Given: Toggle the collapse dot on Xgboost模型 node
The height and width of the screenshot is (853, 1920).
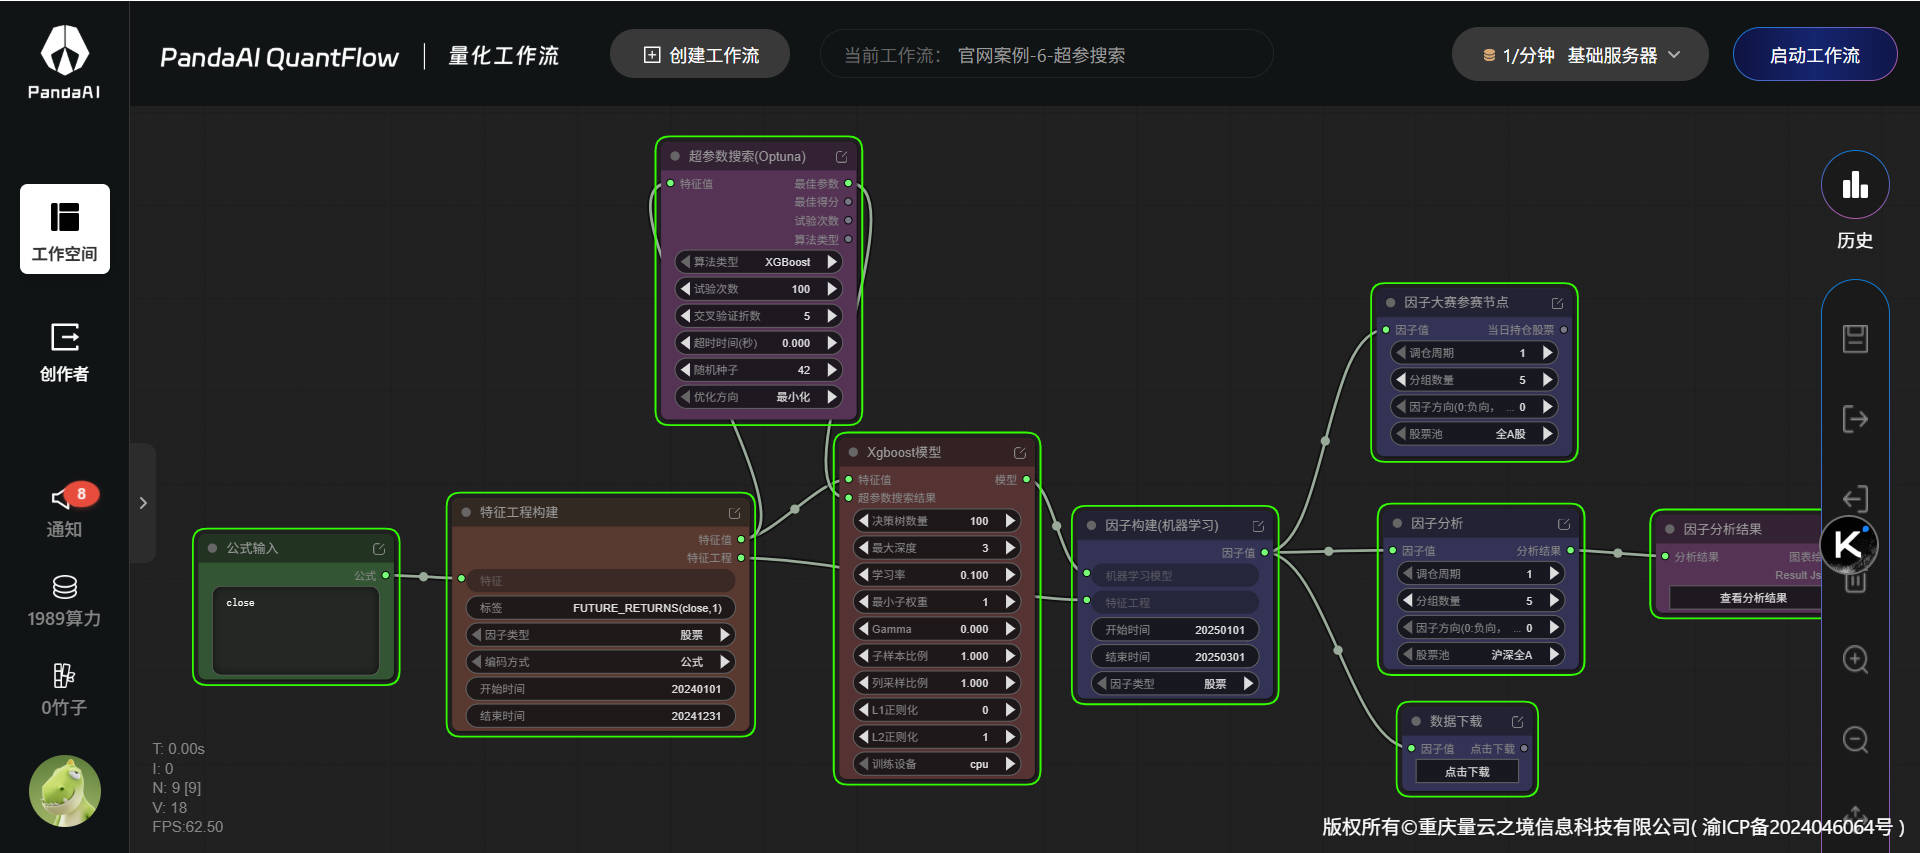Looking at the screenshot, I should click(x=854, y=452).
